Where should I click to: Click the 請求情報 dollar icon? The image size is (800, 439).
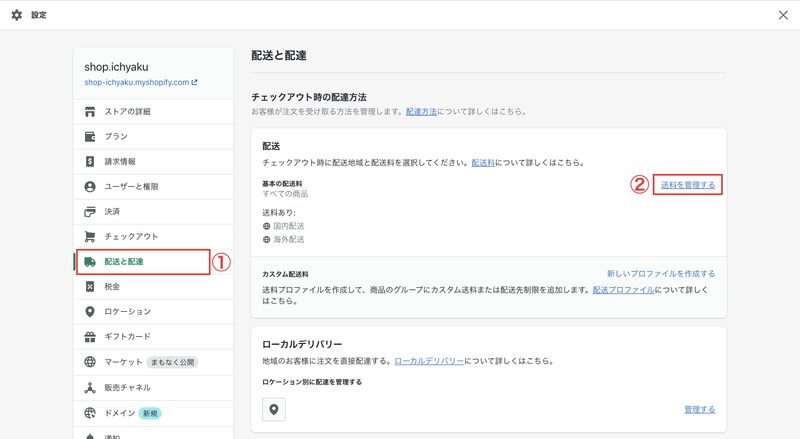90,162
